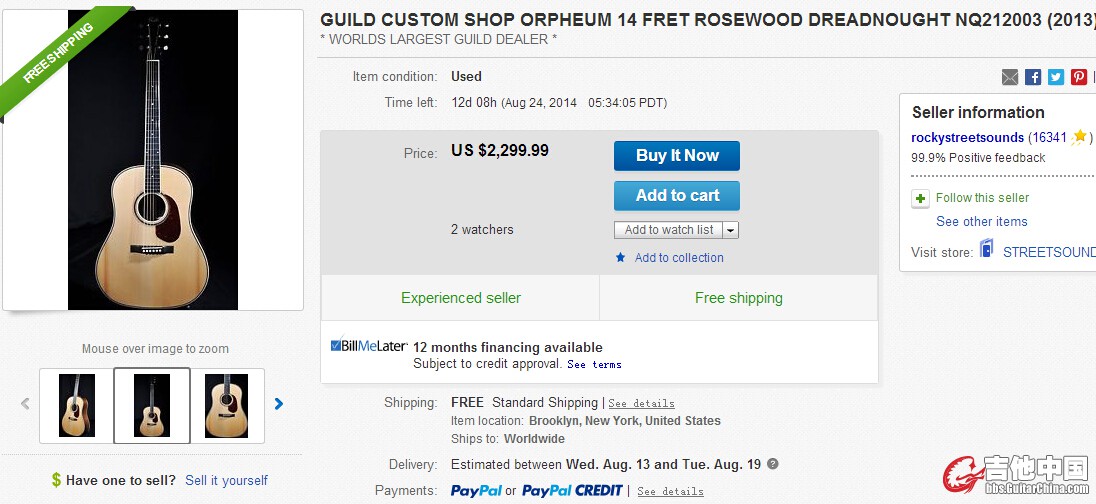The height and width of the screenshot is (504, 1096).
Task: Show previous thumbnails with left arrow
Action: [25, 403]
